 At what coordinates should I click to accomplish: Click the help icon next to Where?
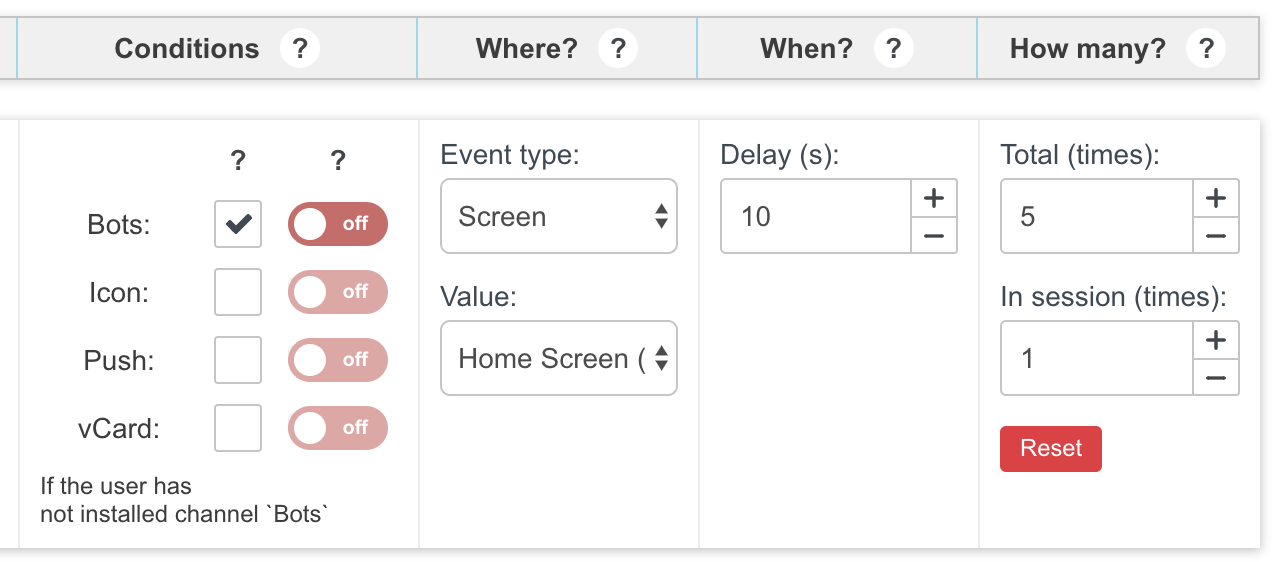[618, 48]
